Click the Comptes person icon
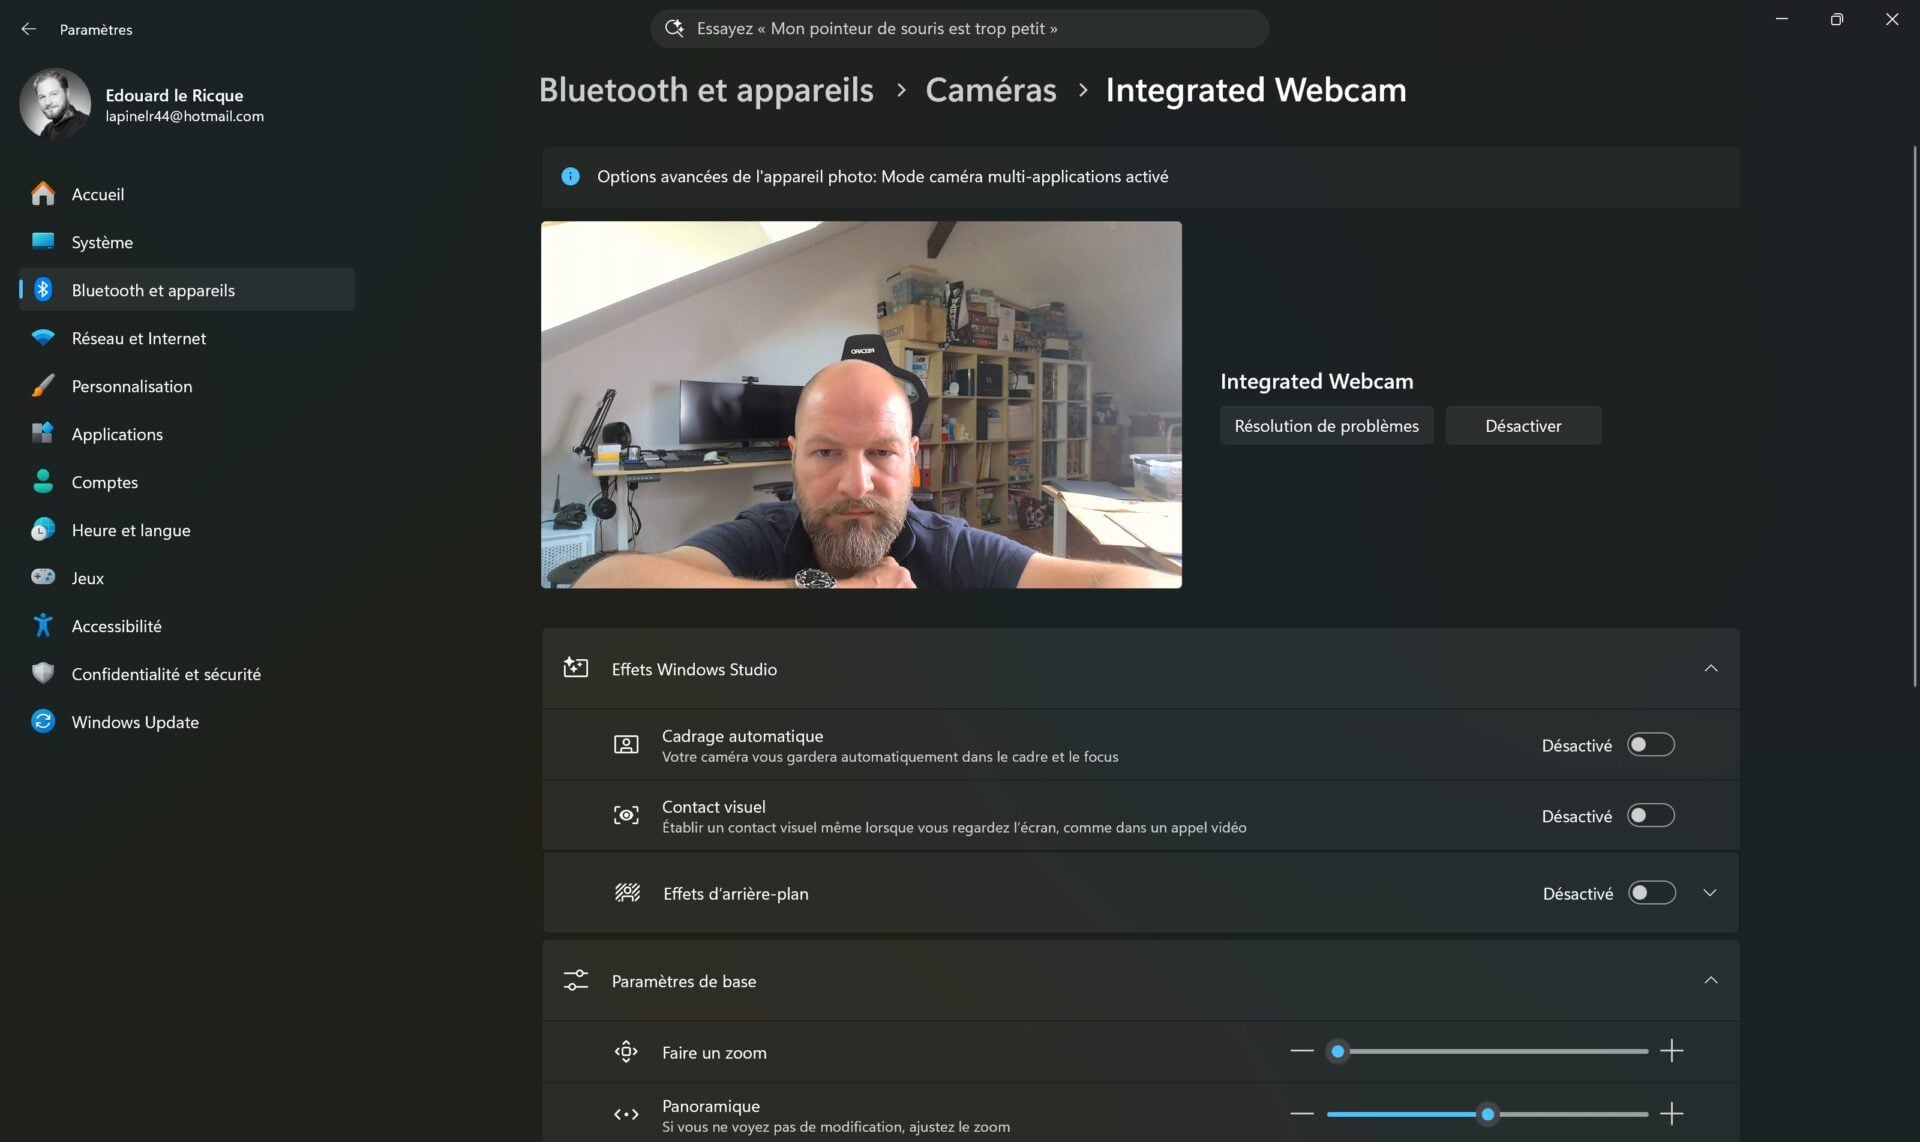This screenshot has width=1920, height=1142. (x=42, y=482)
